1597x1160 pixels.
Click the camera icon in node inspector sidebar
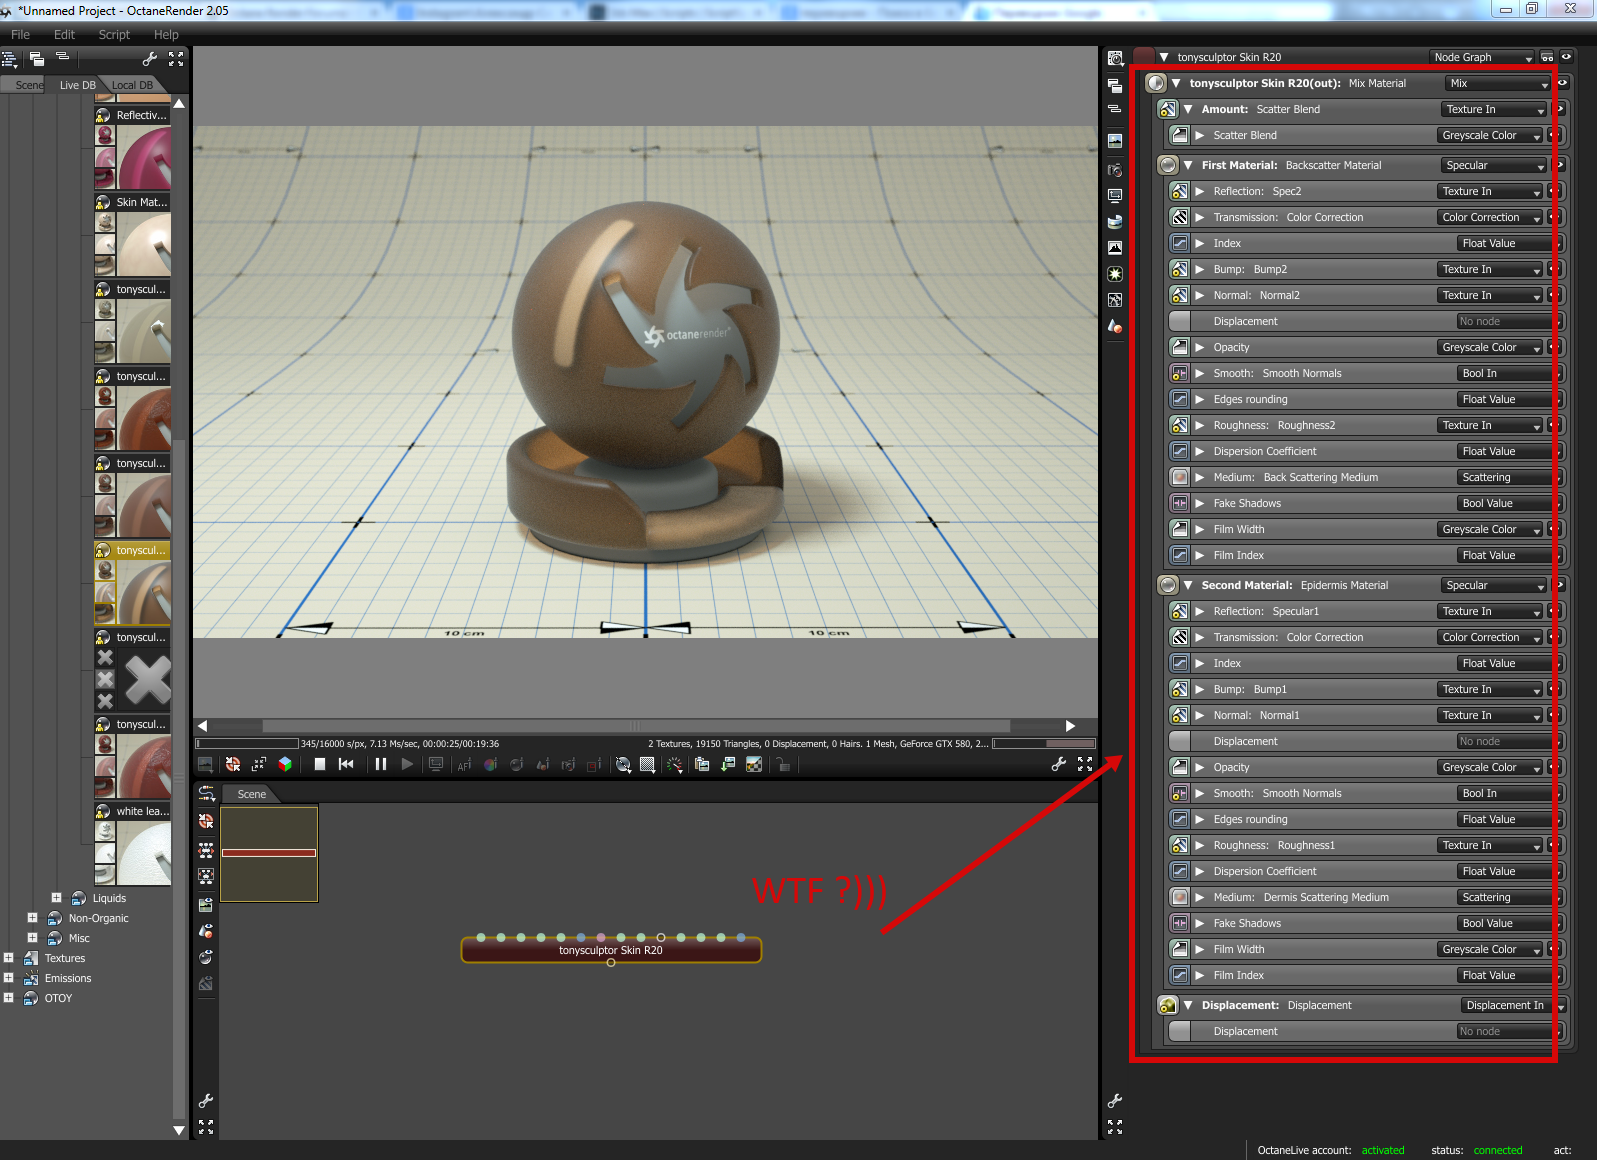click(x=1115, y=170)
